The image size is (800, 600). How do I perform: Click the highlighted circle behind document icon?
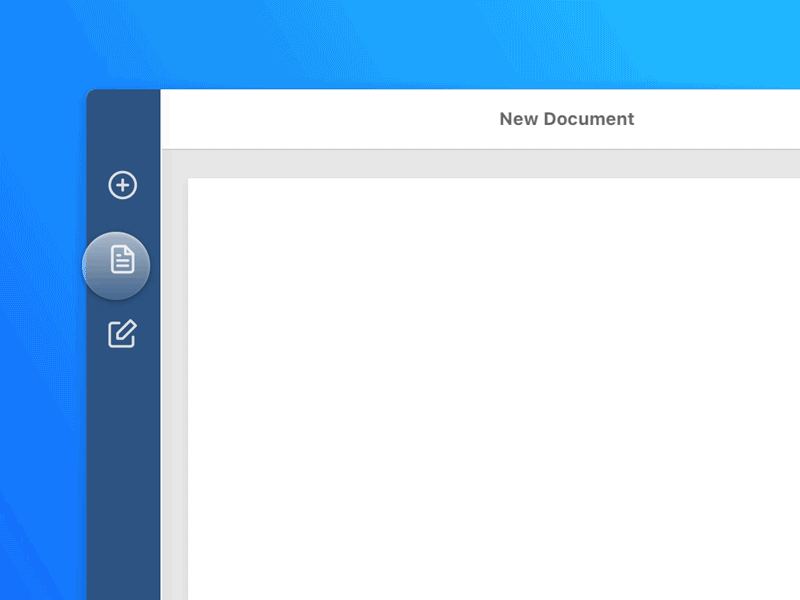coord(116,266)
